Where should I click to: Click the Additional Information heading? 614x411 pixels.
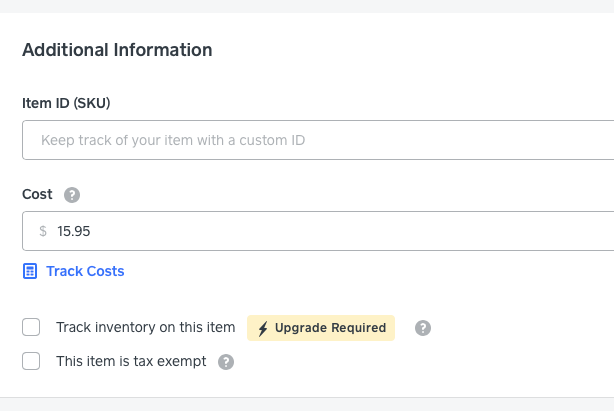point(117,50)
